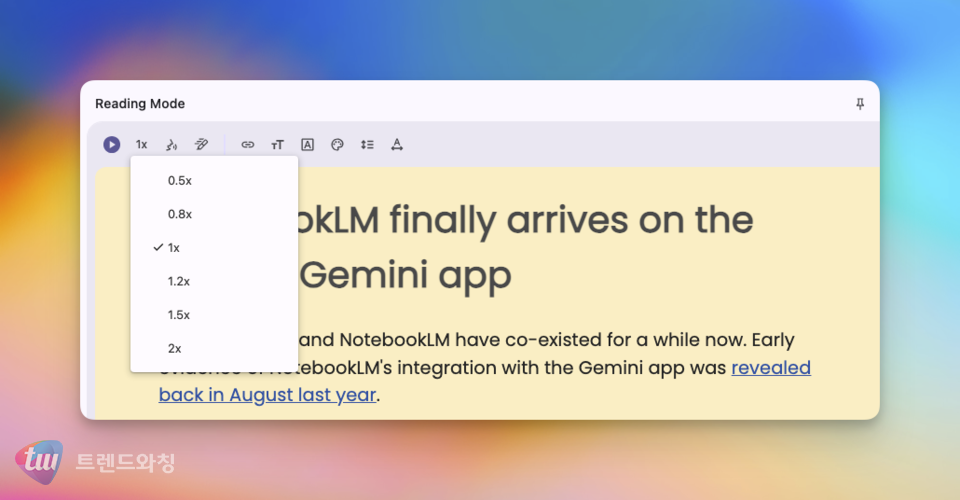The height and width of the screenshot is (500, 960).
Task: Open the font size icon
Action: point(277,145)
